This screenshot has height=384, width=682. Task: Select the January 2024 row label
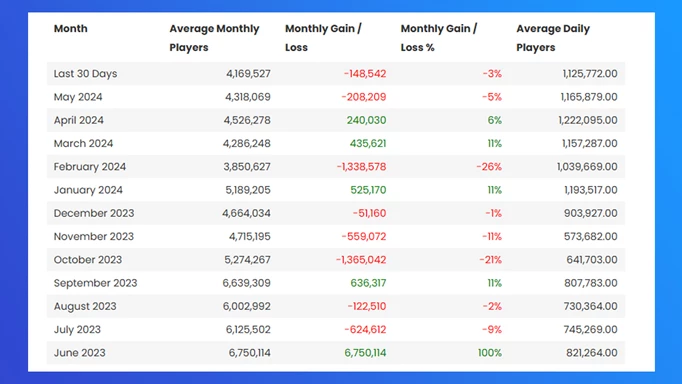pos(88,190)
